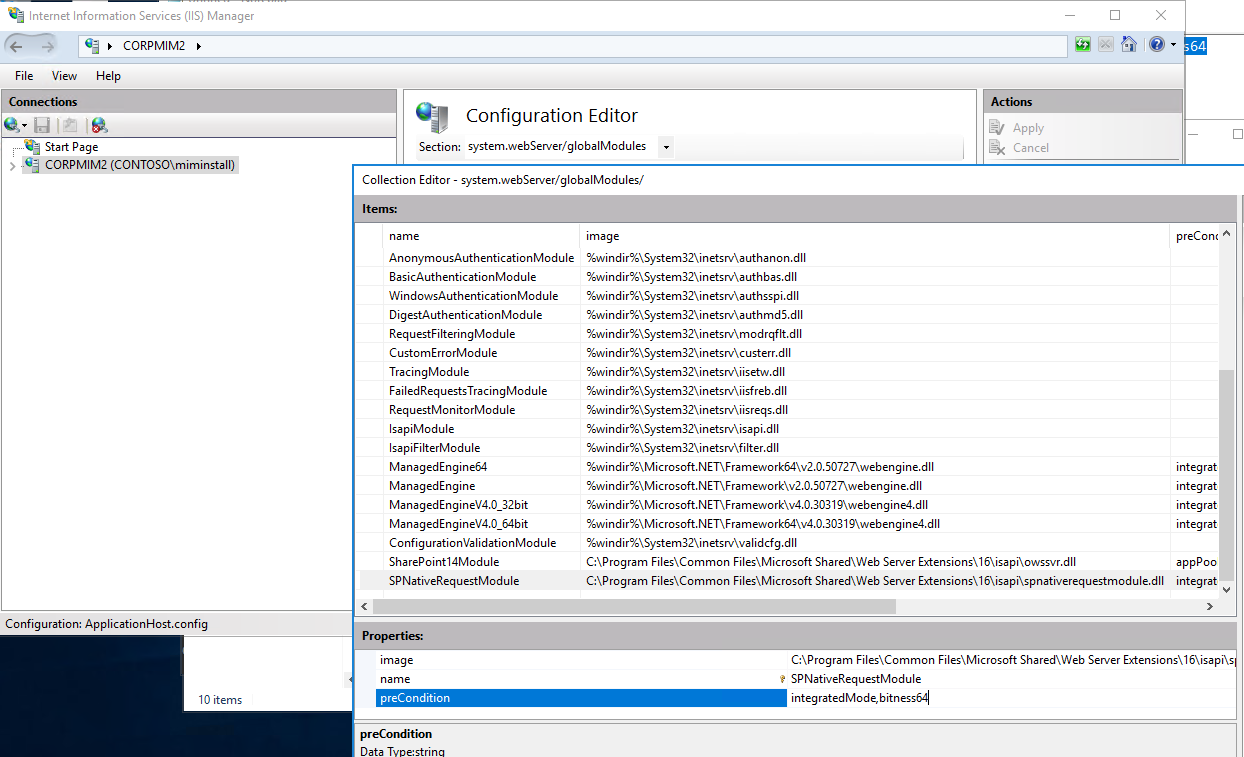Click the Apply icon in Actions pane
1244x757 pixels.
(x=996, y=128)
